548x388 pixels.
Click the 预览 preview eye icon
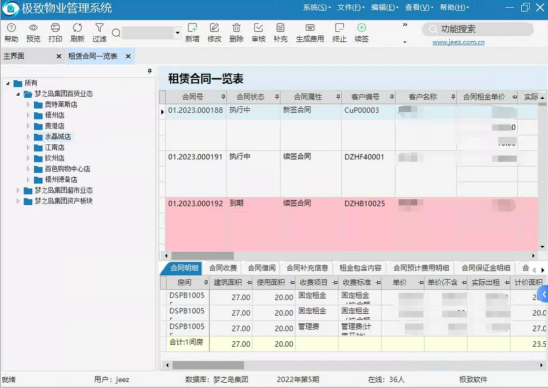click(33, 28)
